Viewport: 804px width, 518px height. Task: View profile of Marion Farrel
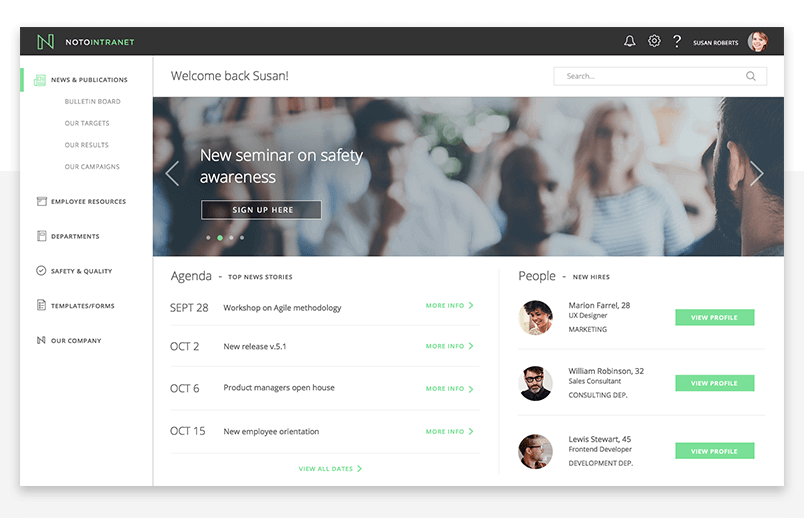pos(715,317)
